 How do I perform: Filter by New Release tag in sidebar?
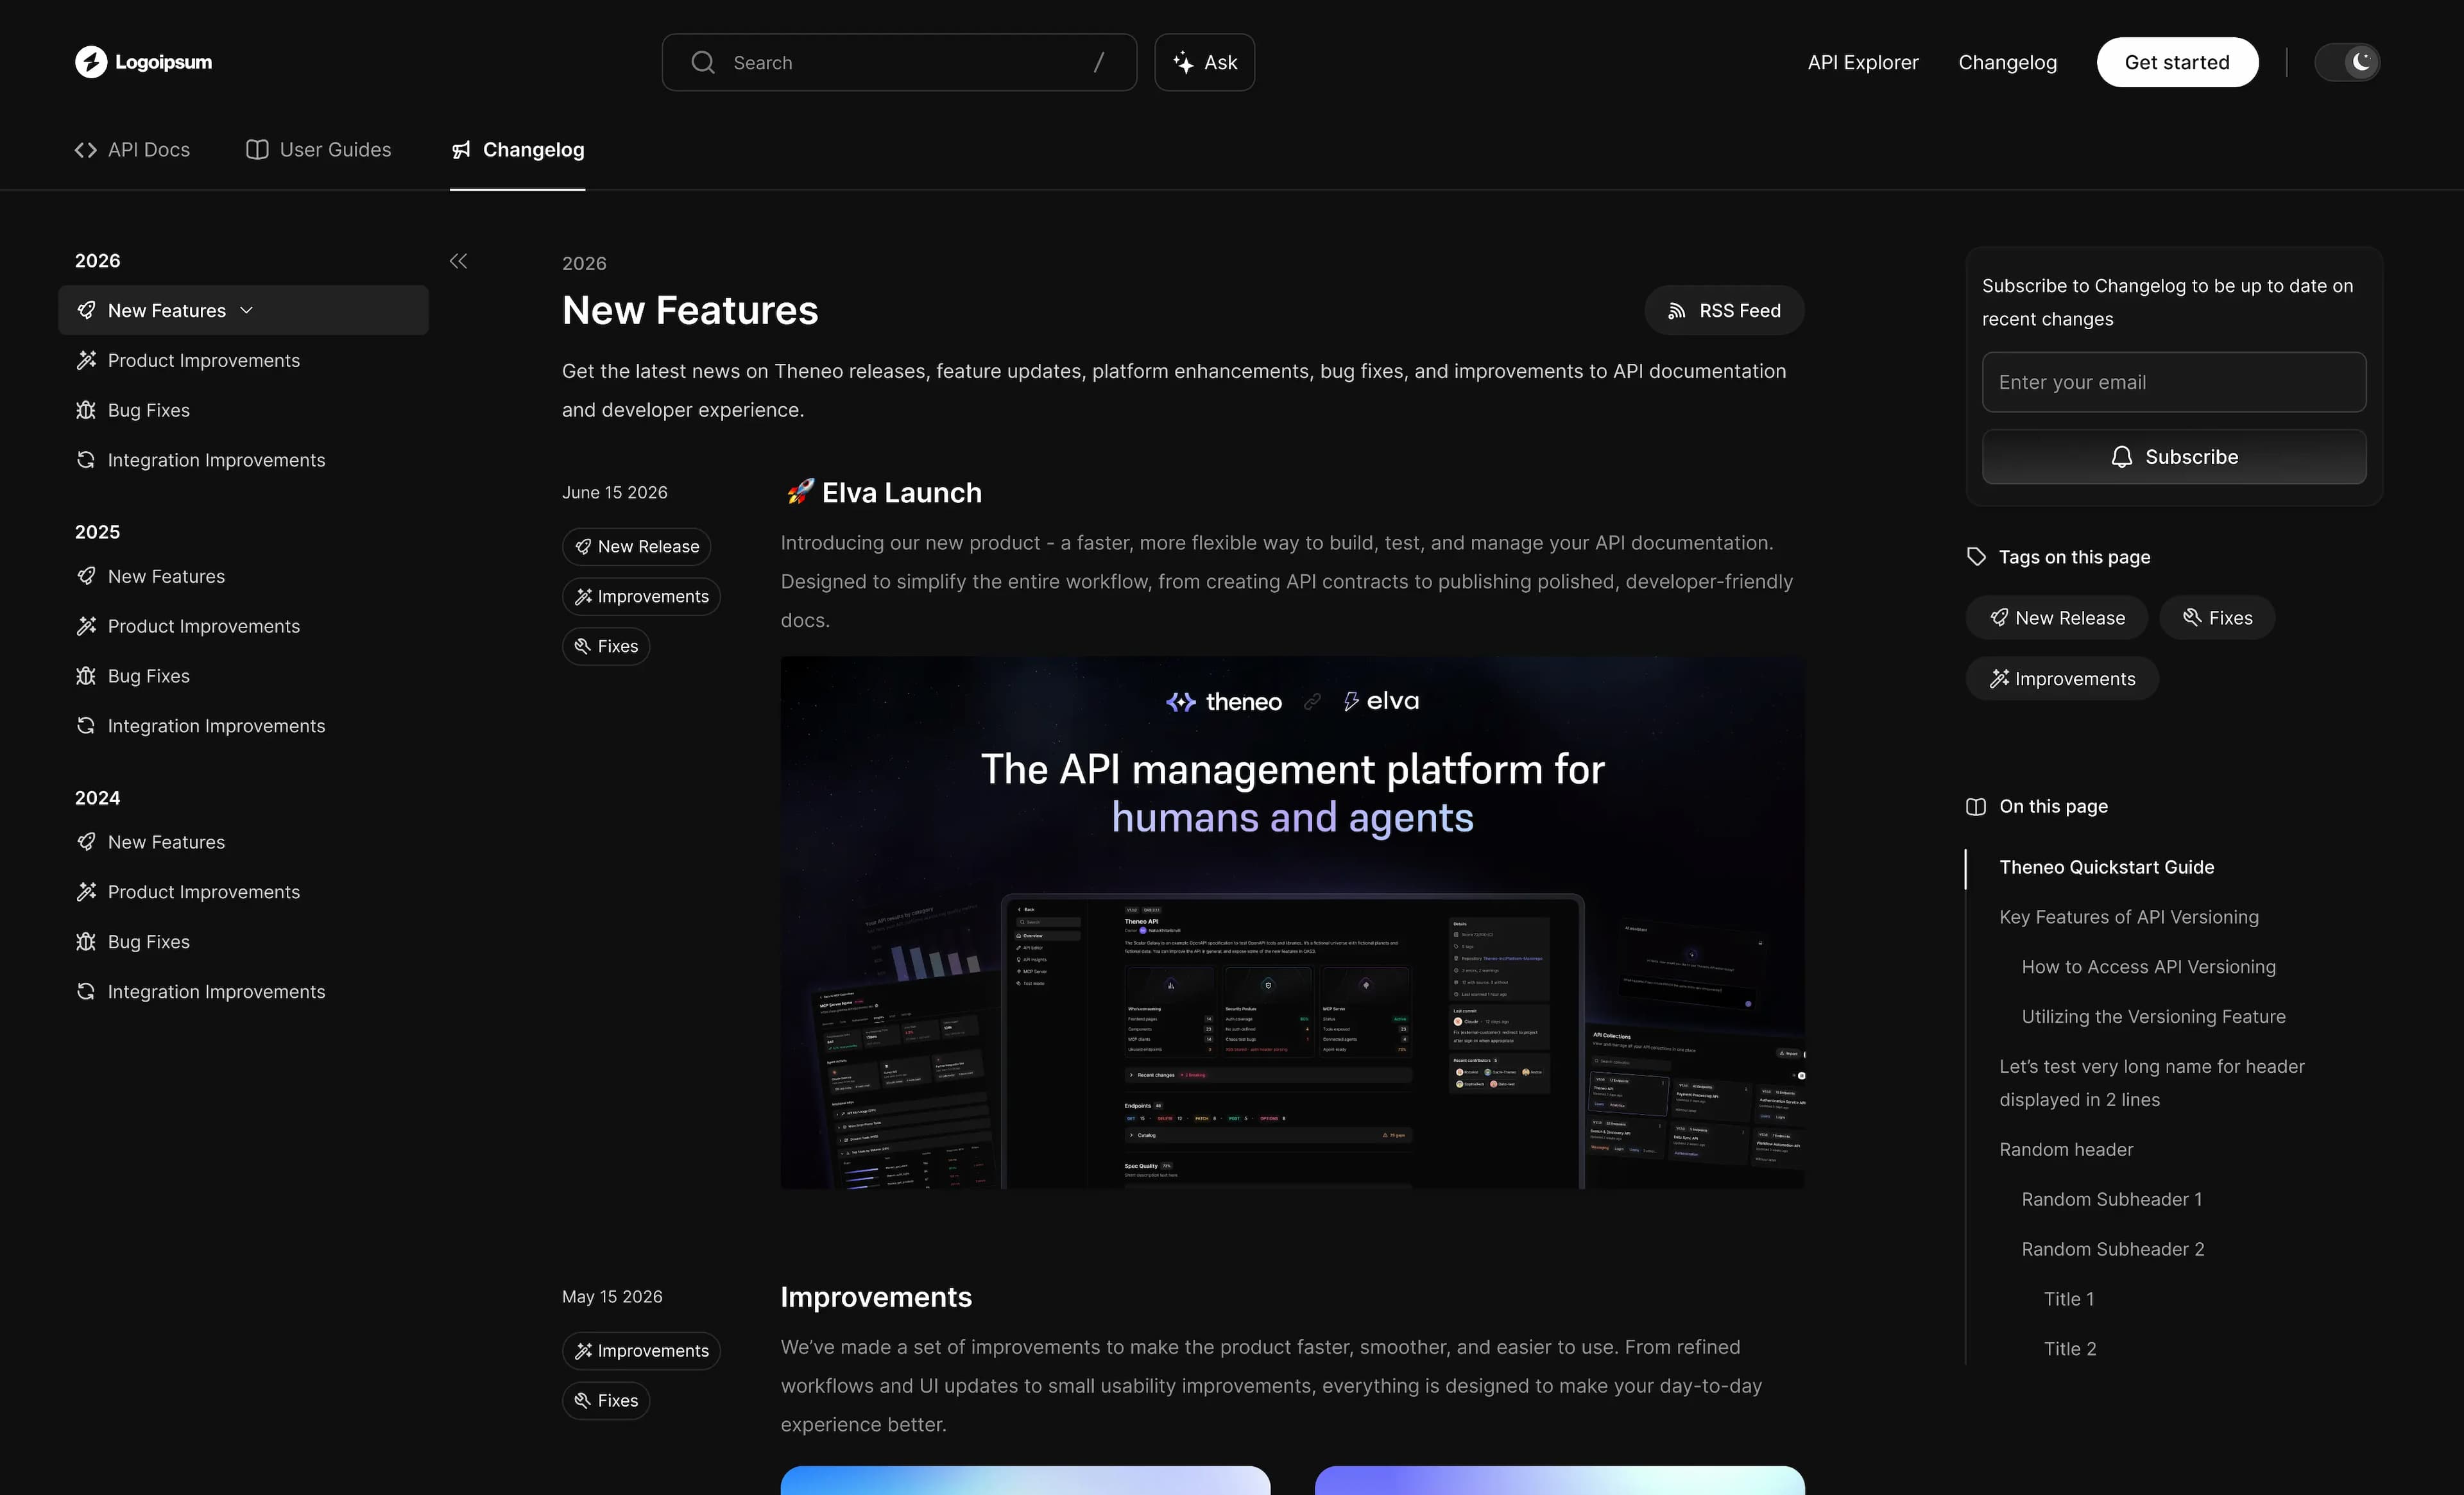[2057, 618]
